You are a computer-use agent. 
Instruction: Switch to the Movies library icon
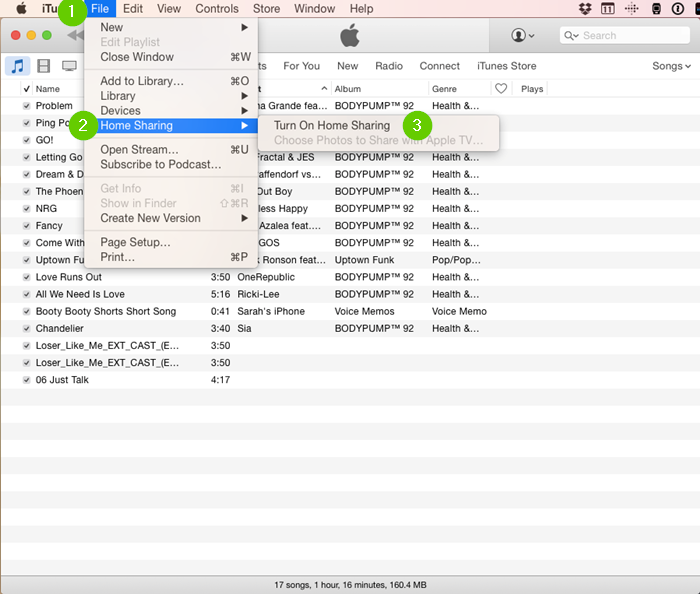(43, 66)
